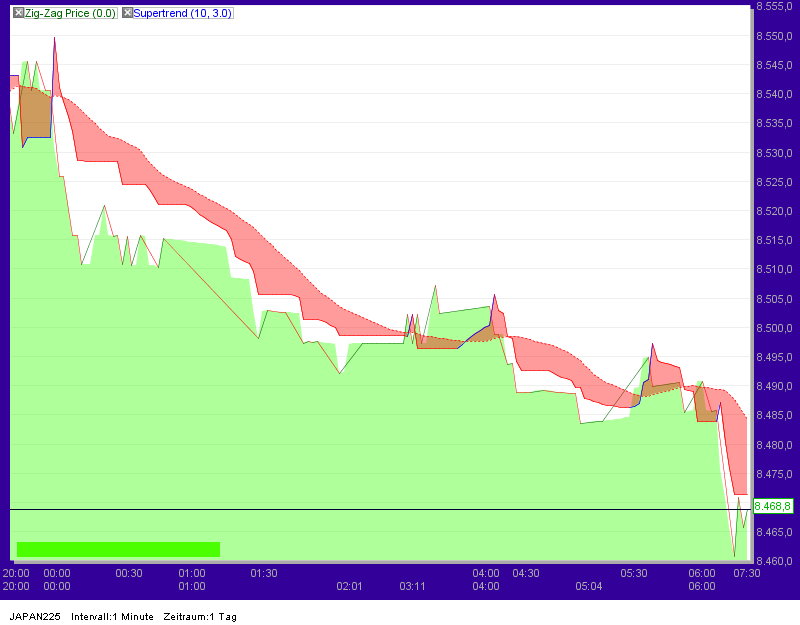
Task: Remove the Supertrend indicator via its X icon
Action: (125, 13)
